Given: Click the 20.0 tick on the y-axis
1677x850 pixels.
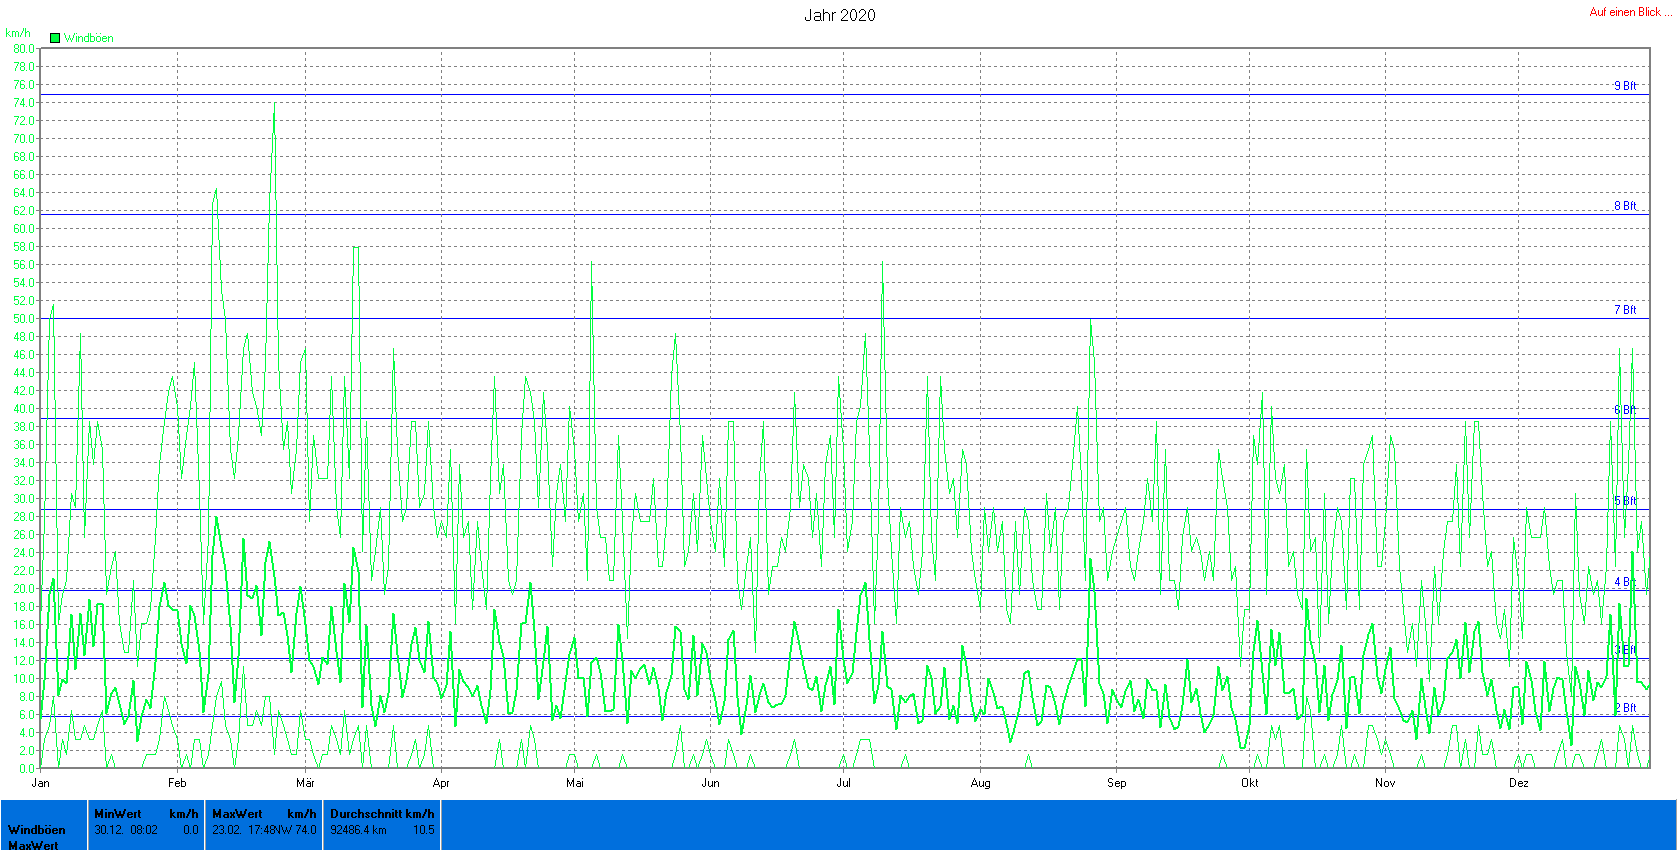Looking at the screenshot, I should (23, 589).
